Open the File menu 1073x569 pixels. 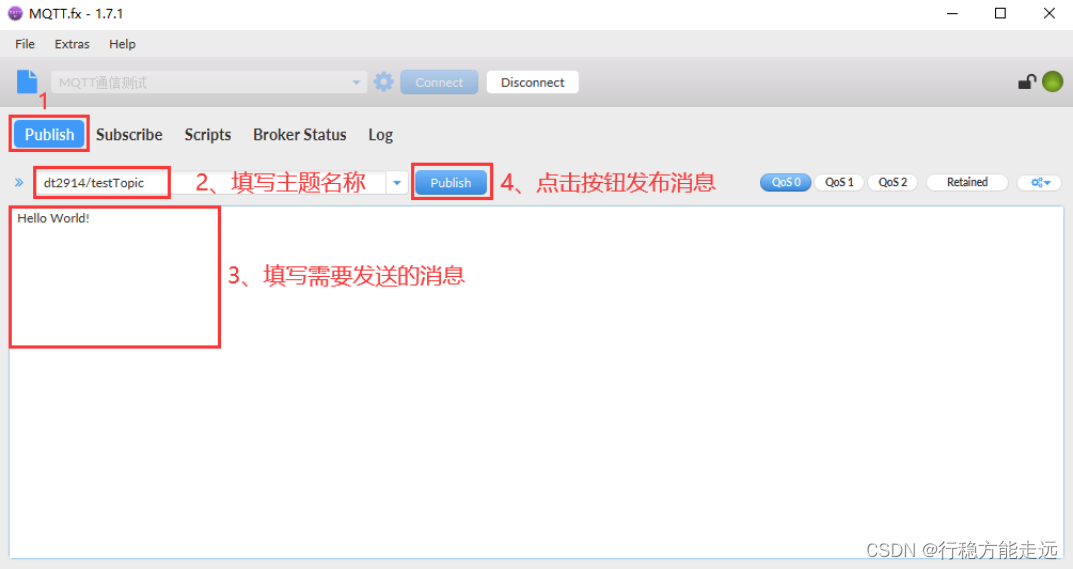(25, 44)
